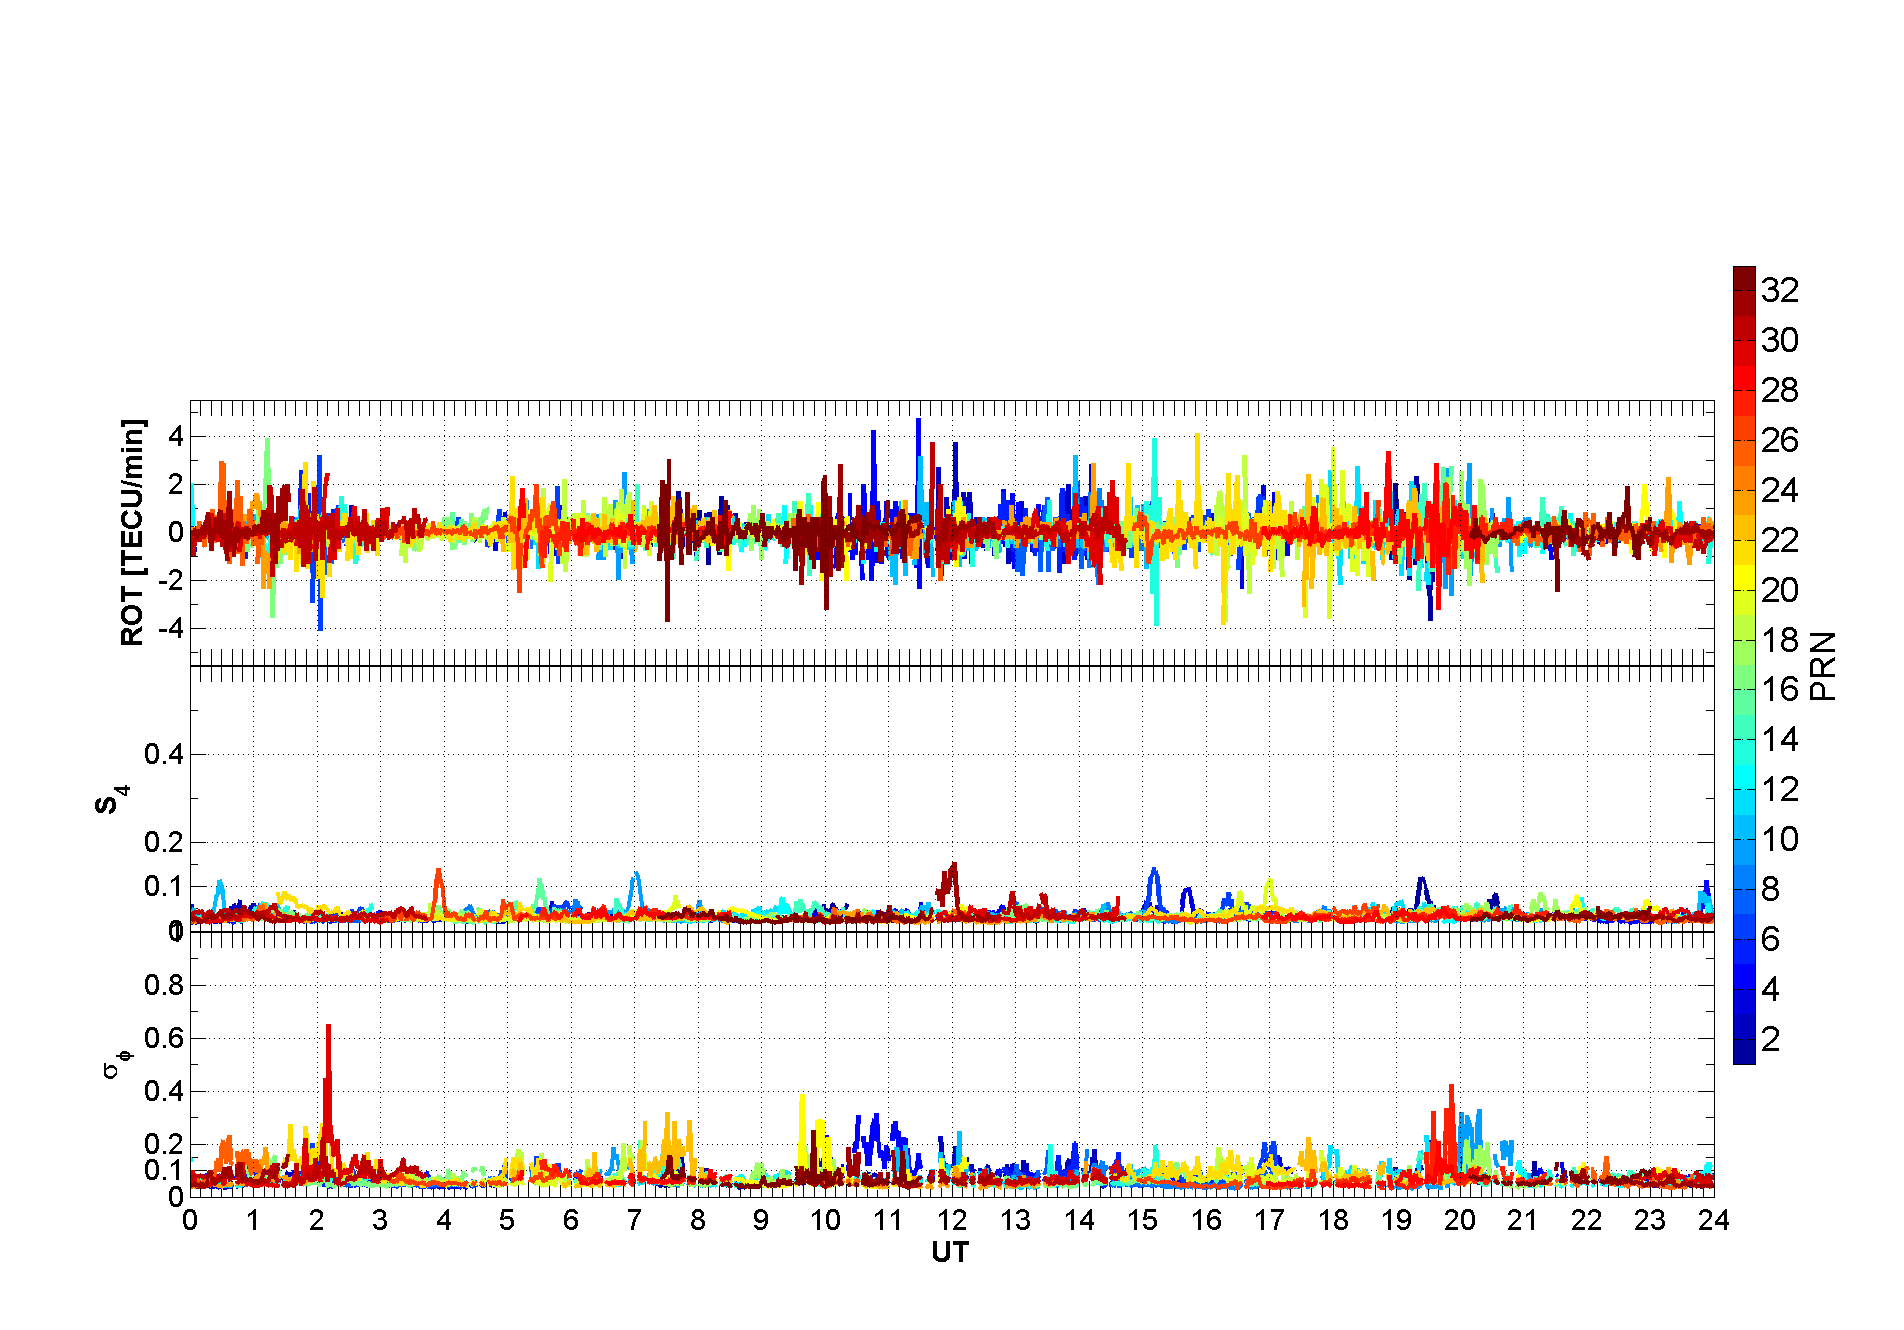Viewport: 1904px width, 1330px height.
Task: Click UT axis tick label 0
Action: click(190, 1220)
